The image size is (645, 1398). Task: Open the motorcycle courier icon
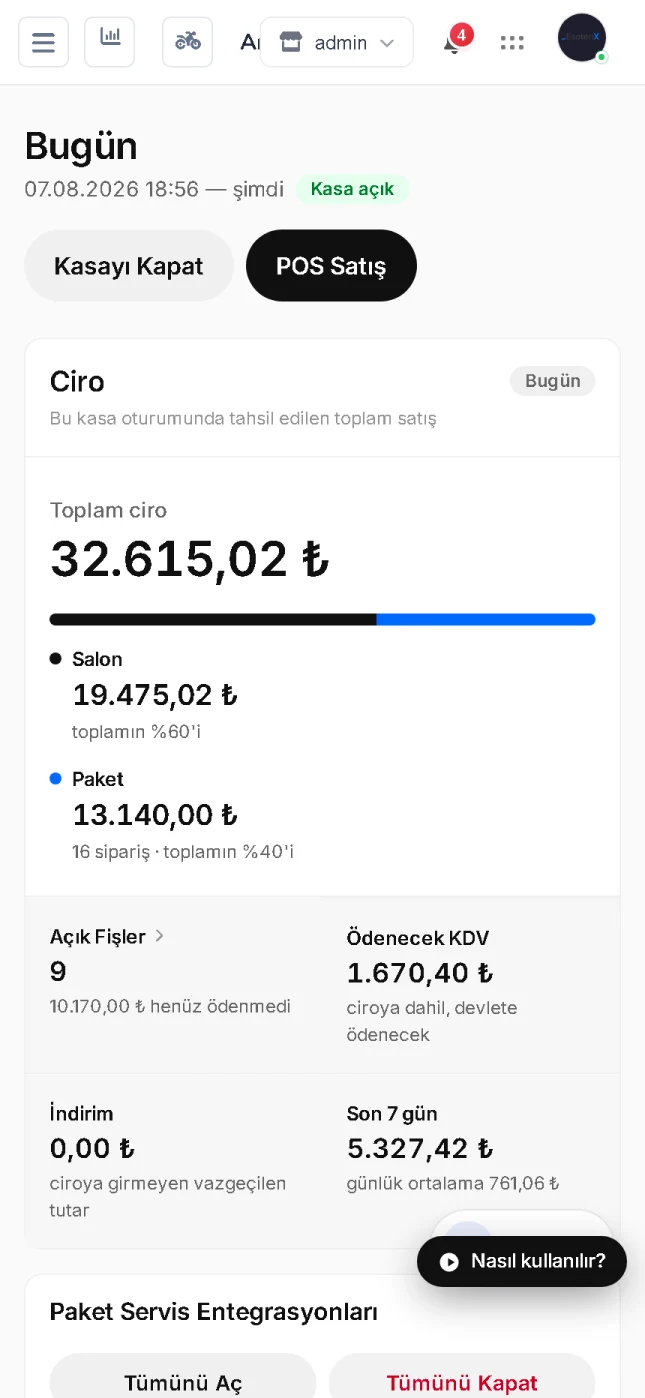[x=187, y=42]
